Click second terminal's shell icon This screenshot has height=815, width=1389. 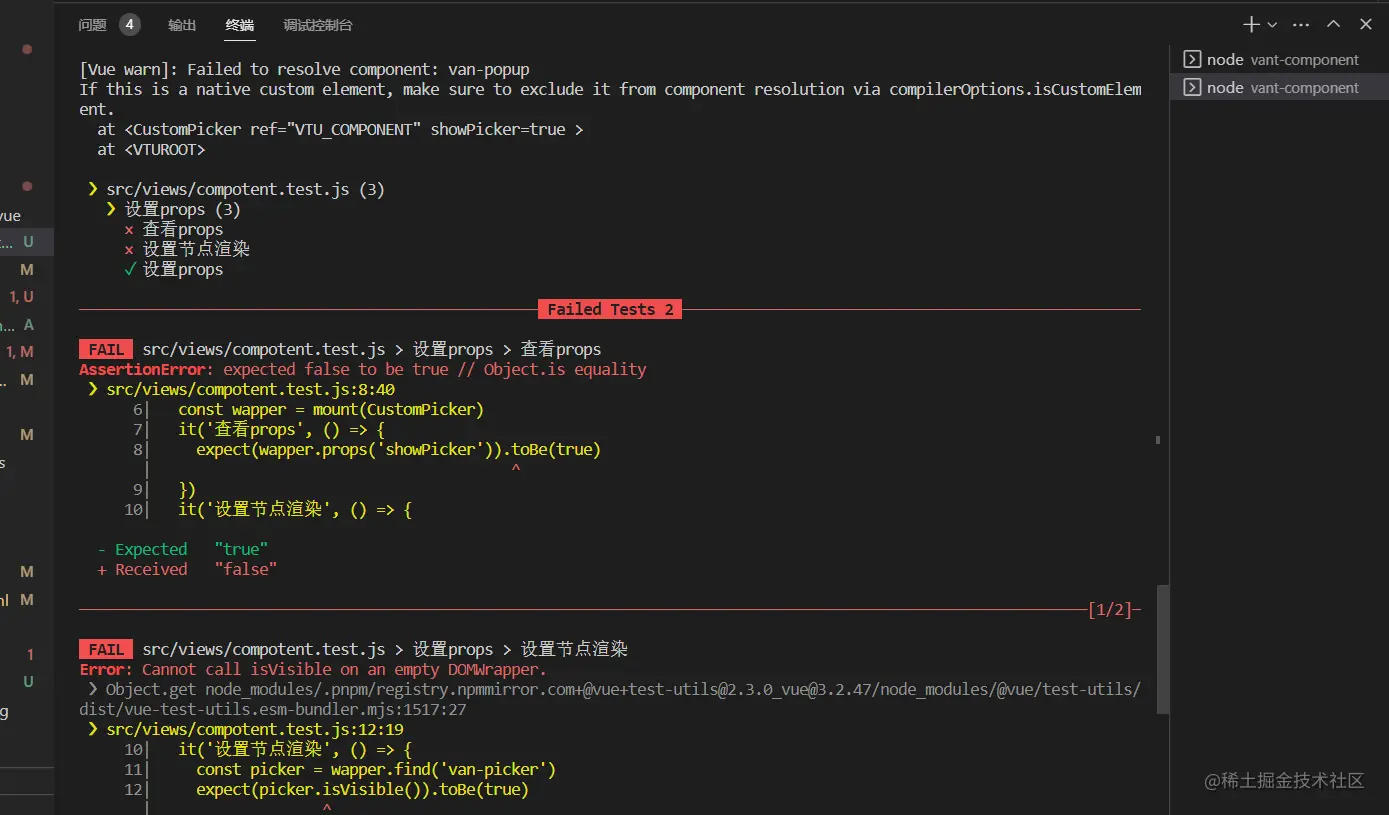[x=1192, y=88]
